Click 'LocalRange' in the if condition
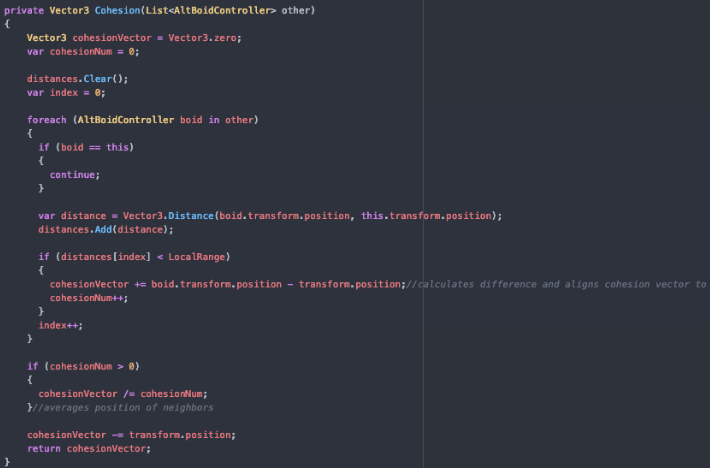Viewport: 710px width, 468px height. click(197, 257)
